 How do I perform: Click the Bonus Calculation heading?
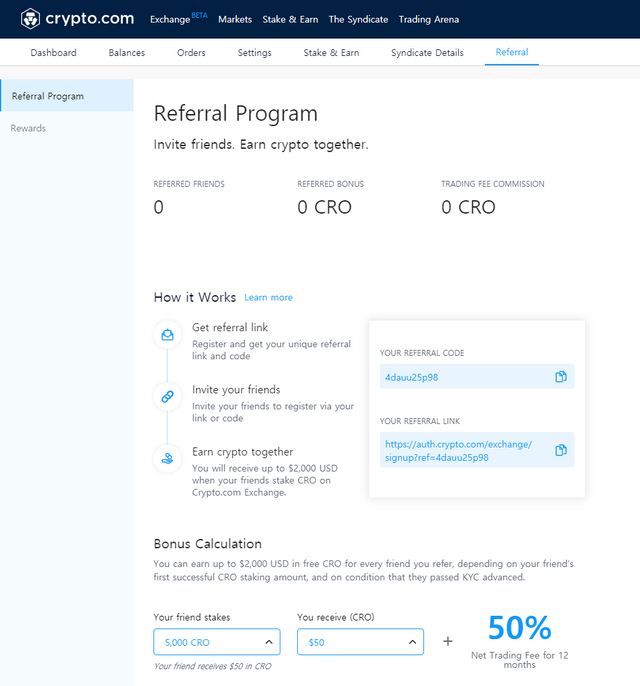point(208,544)
